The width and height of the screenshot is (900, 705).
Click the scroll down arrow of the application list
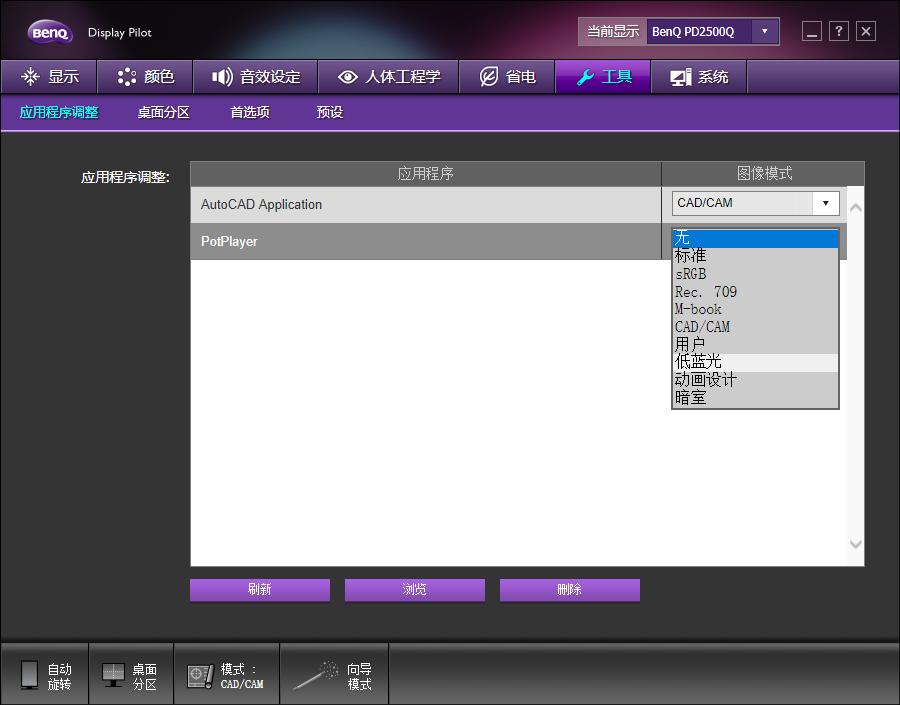(855, 544)
